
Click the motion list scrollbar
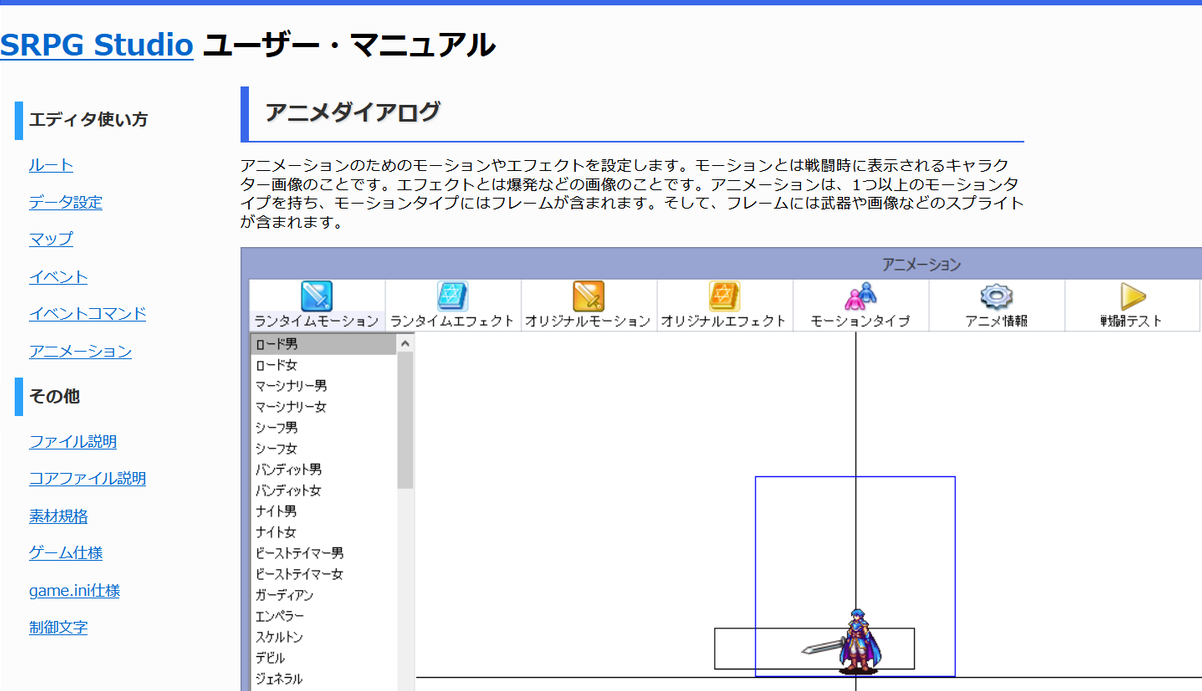405,420
